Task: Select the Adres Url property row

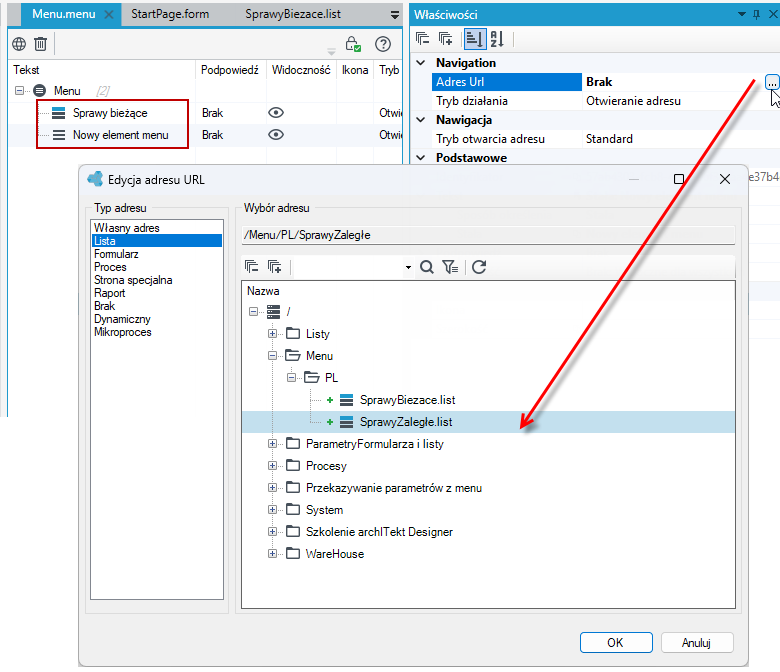Action: point(506,82)
